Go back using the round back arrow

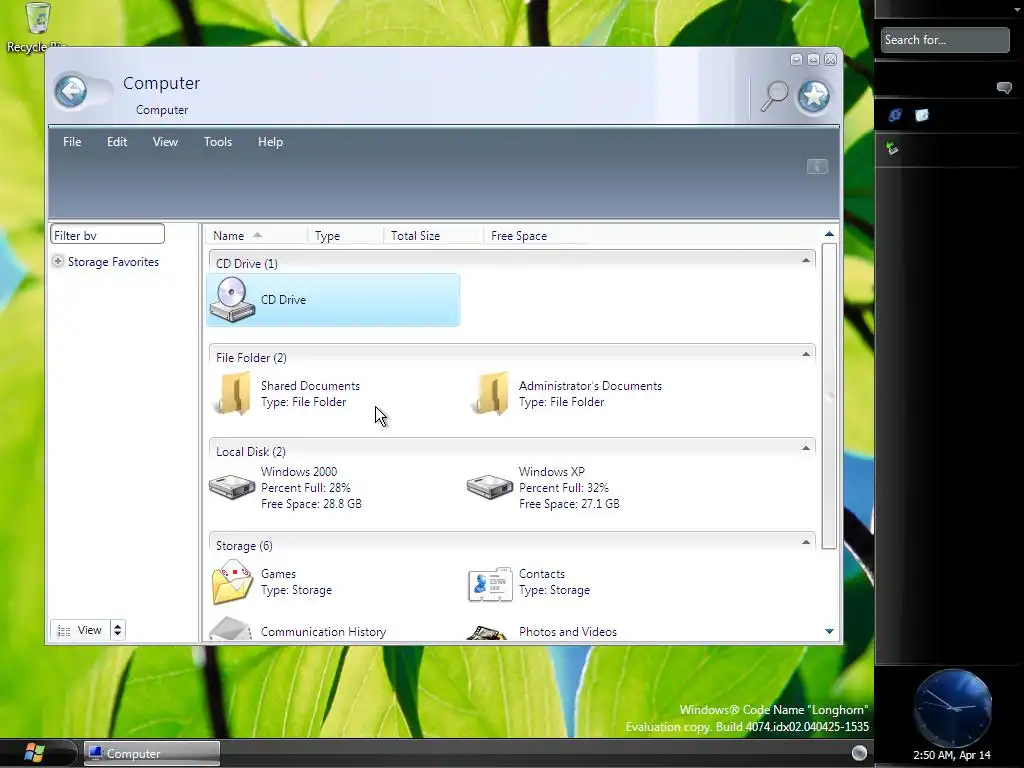(x=71, y=91)
